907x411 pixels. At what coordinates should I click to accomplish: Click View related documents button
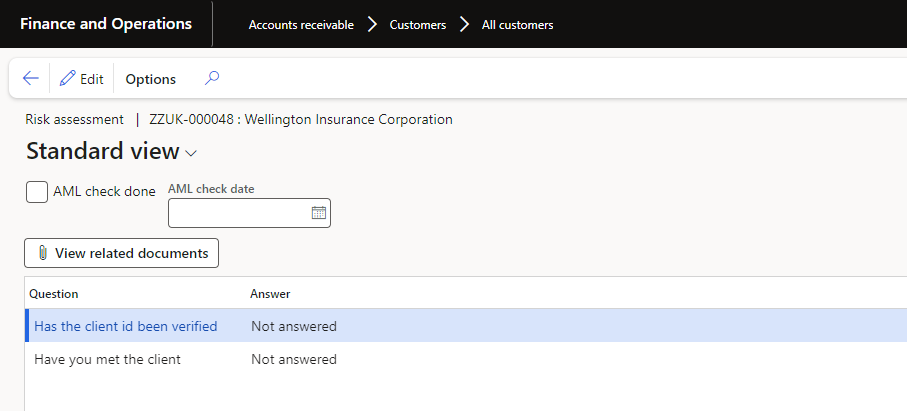tap(121, 253)
